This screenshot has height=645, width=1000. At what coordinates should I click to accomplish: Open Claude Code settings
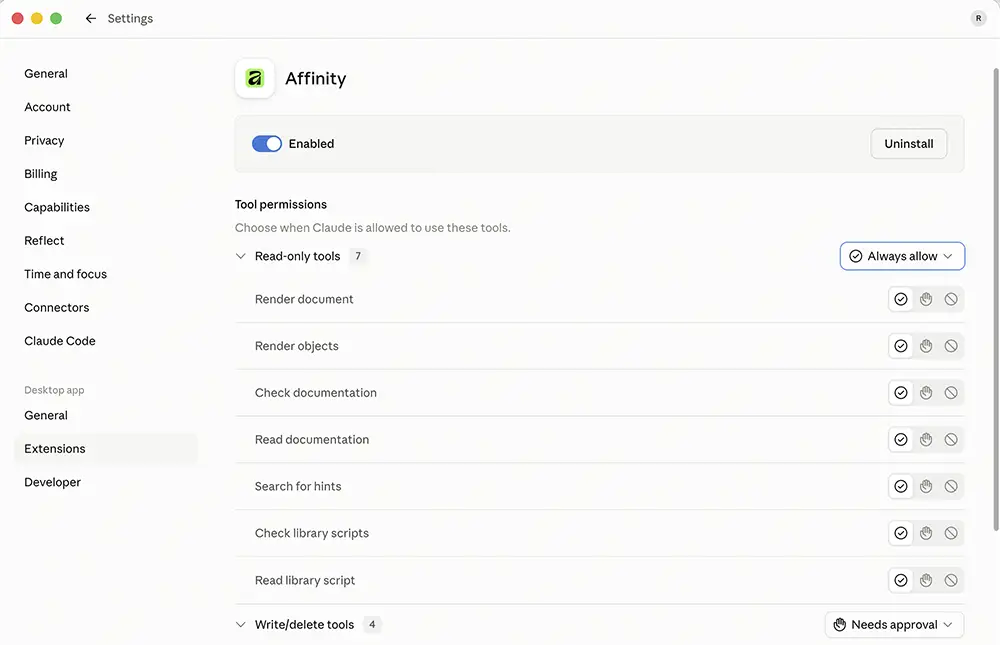[60, 341]
